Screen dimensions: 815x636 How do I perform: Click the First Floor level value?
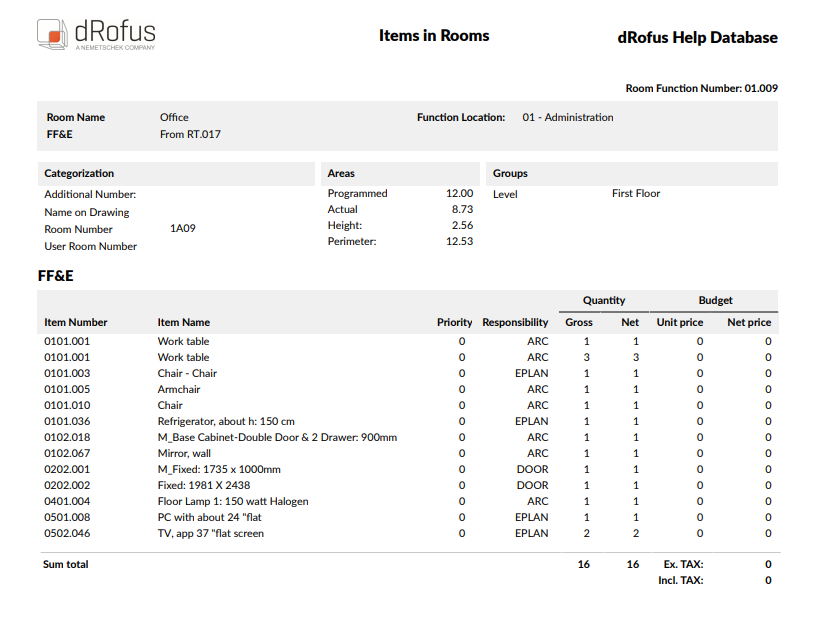(x=636, y=194)
